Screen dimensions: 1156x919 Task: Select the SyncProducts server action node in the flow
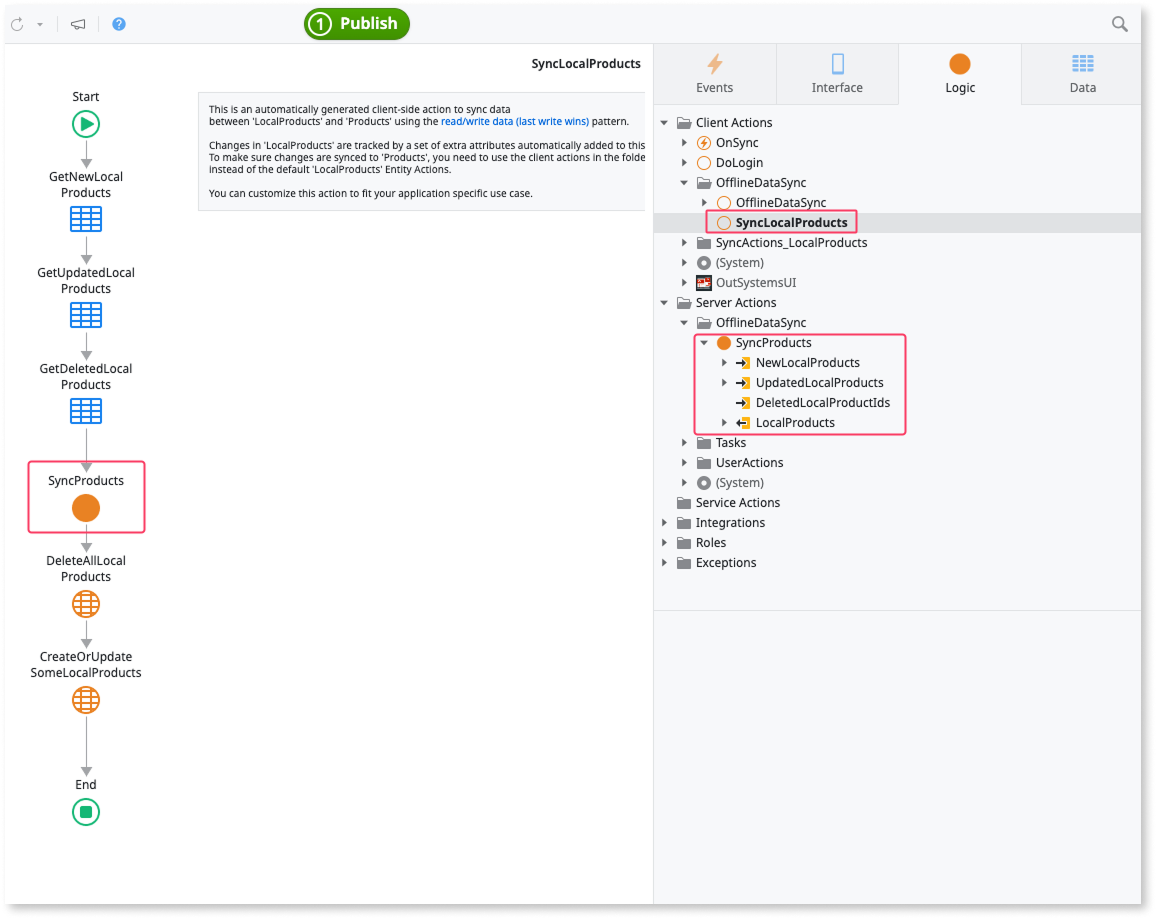tap(86, 507)
